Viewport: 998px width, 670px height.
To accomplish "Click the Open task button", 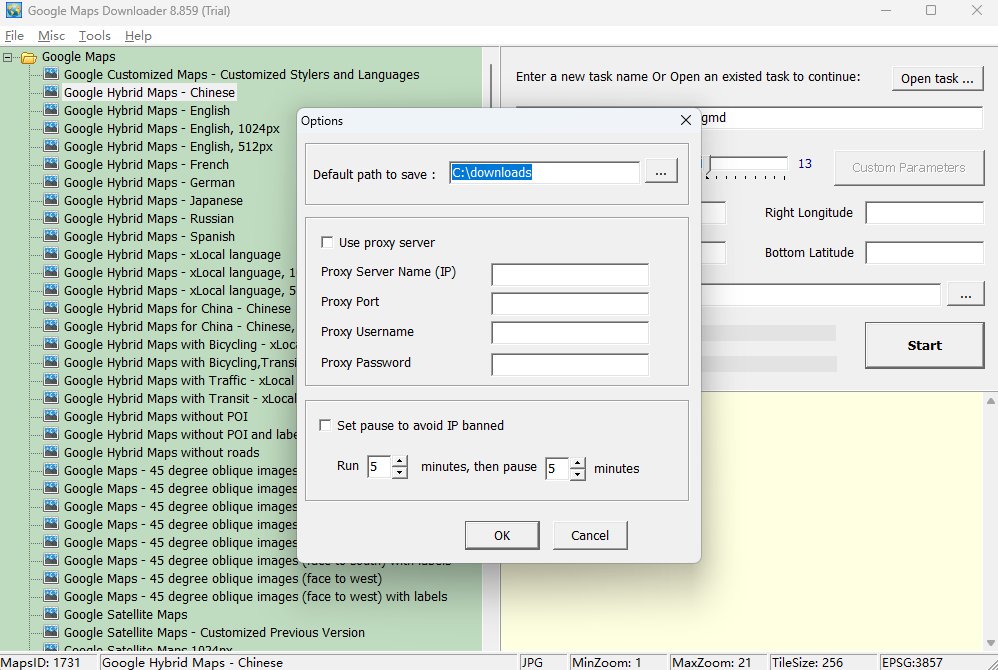I will click(937, 78).
